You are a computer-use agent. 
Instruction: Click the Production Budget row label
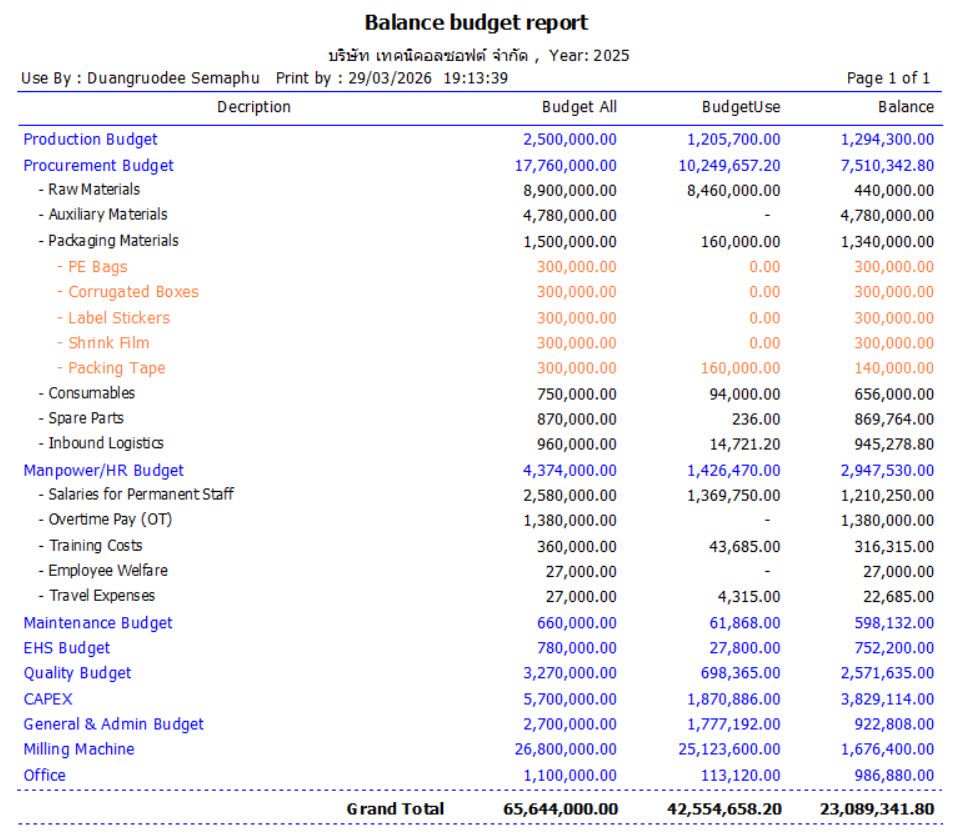(90, 140)
